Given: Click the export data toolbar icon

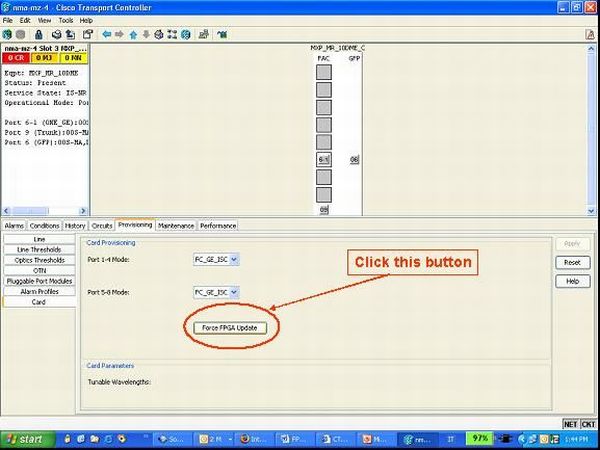Looking at the screenshot, I should tap(70, 35).
